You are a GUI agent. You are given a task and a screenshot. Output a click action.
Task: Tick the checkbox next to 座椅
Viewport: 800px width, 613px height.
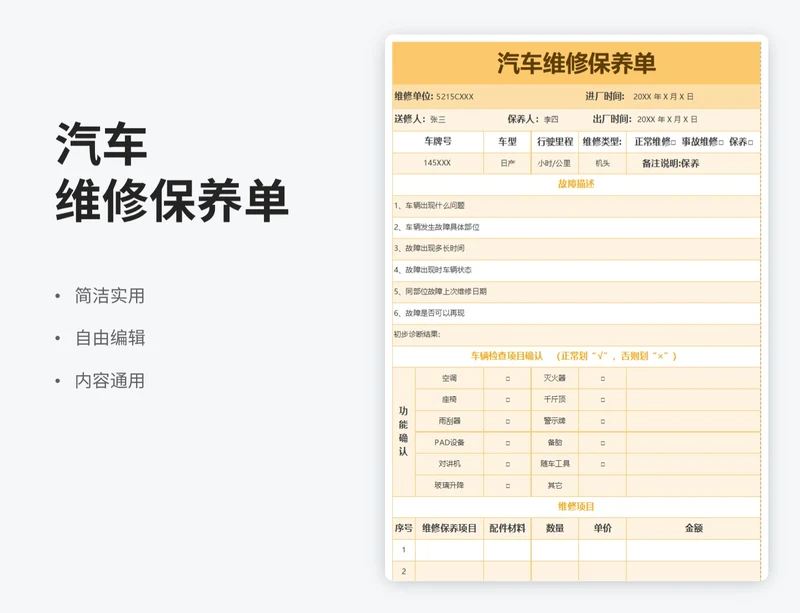(x=508, y=400)
